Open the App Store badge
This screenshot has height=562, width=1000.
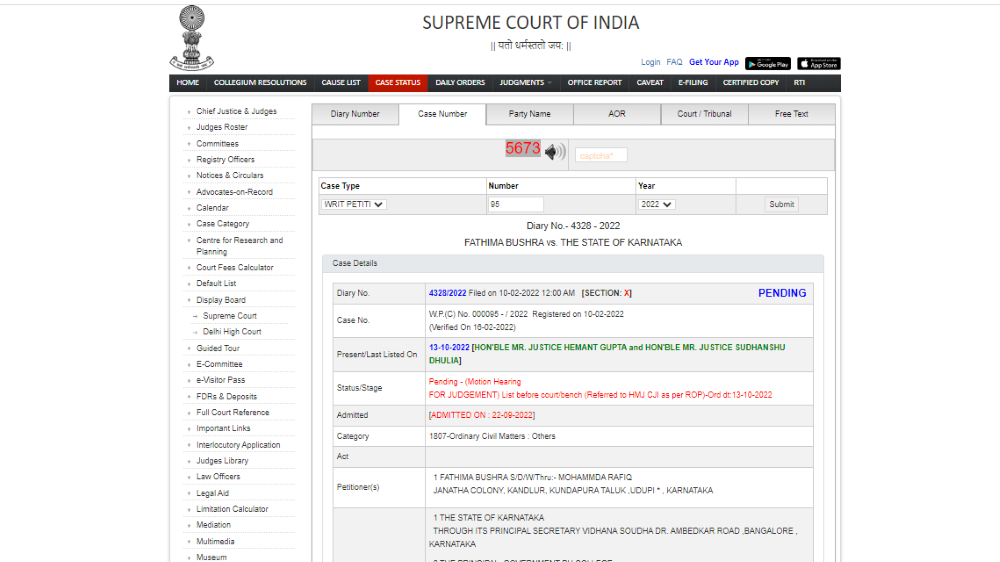click(818, 63)
